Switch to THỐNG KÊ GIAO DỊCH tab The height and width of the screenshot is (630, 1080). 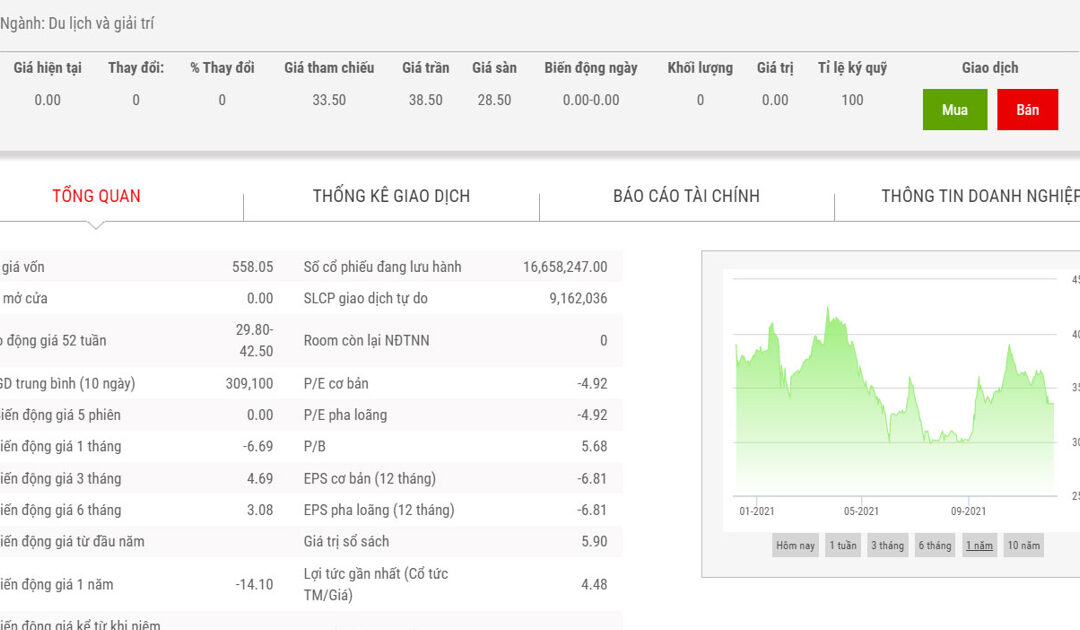click(x=391, y=196)
